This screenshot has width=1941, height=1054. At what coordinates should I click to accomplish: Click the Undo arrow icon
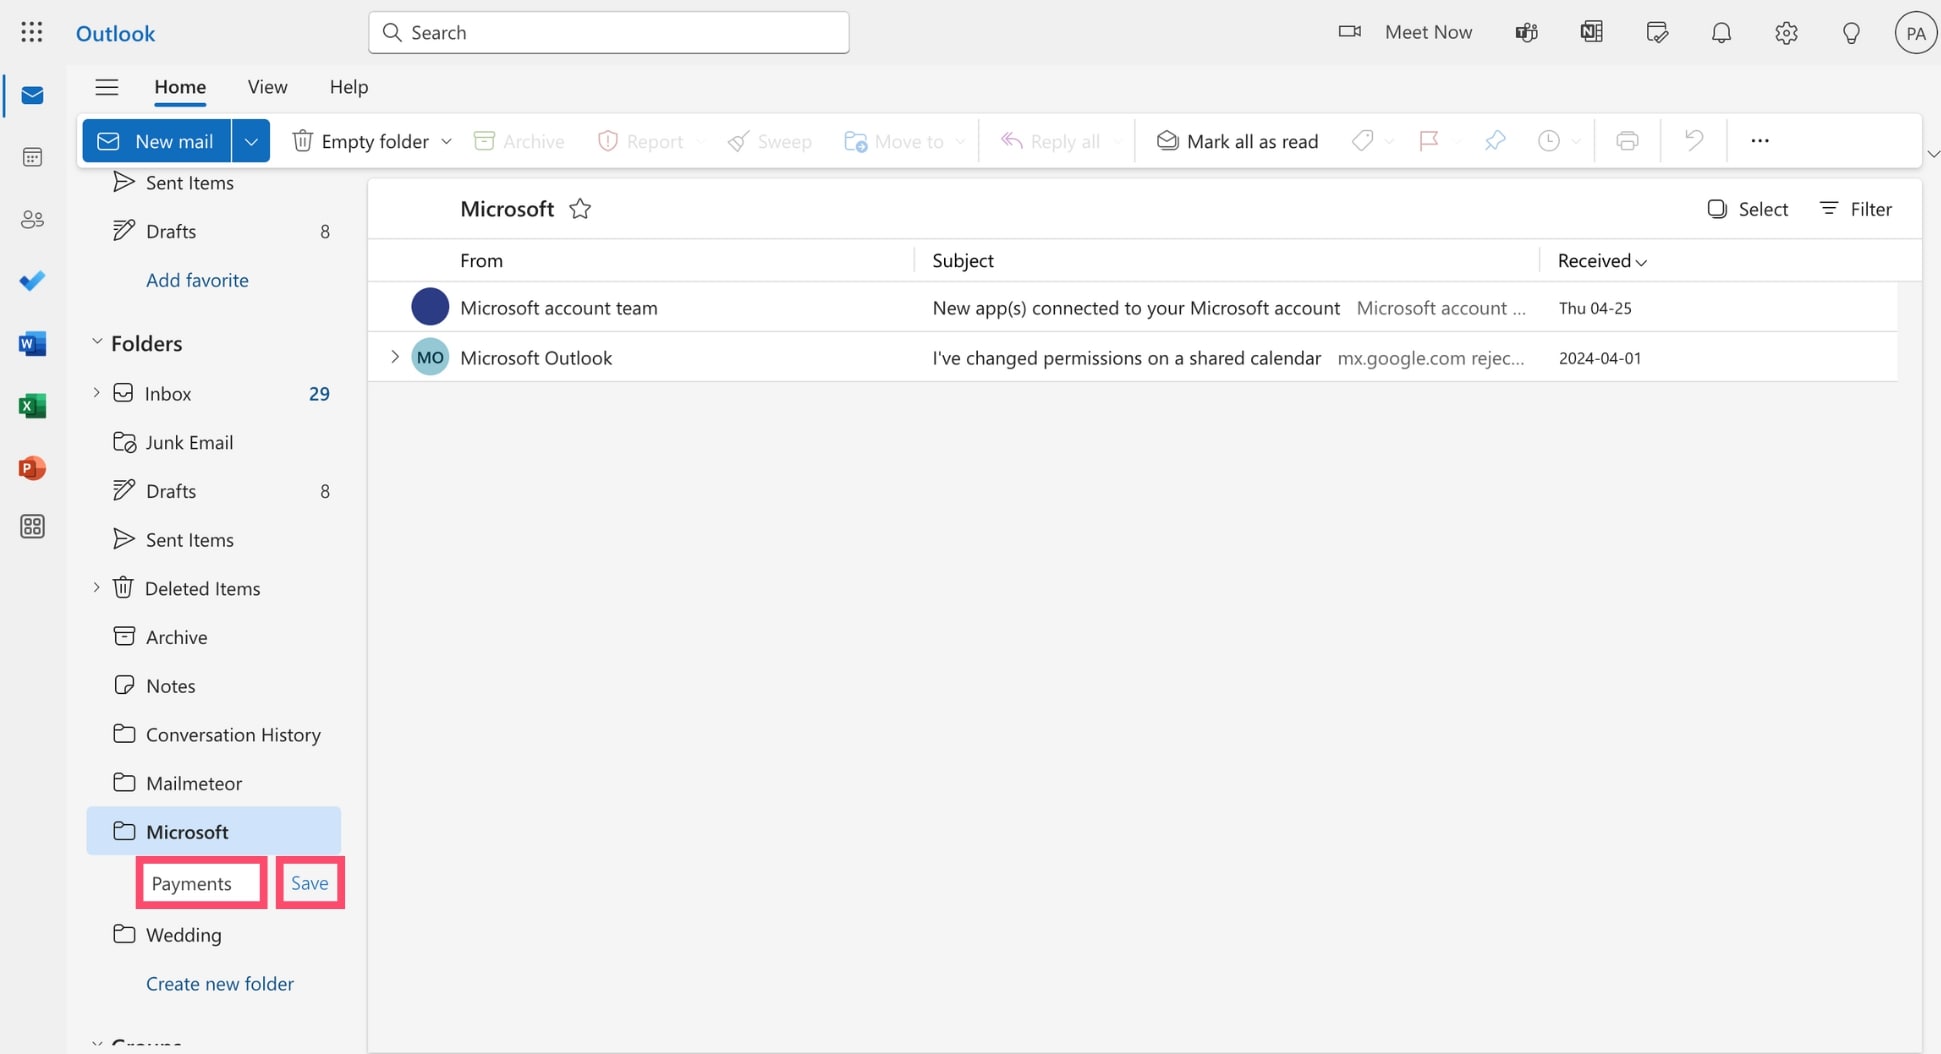point(1693,141)
